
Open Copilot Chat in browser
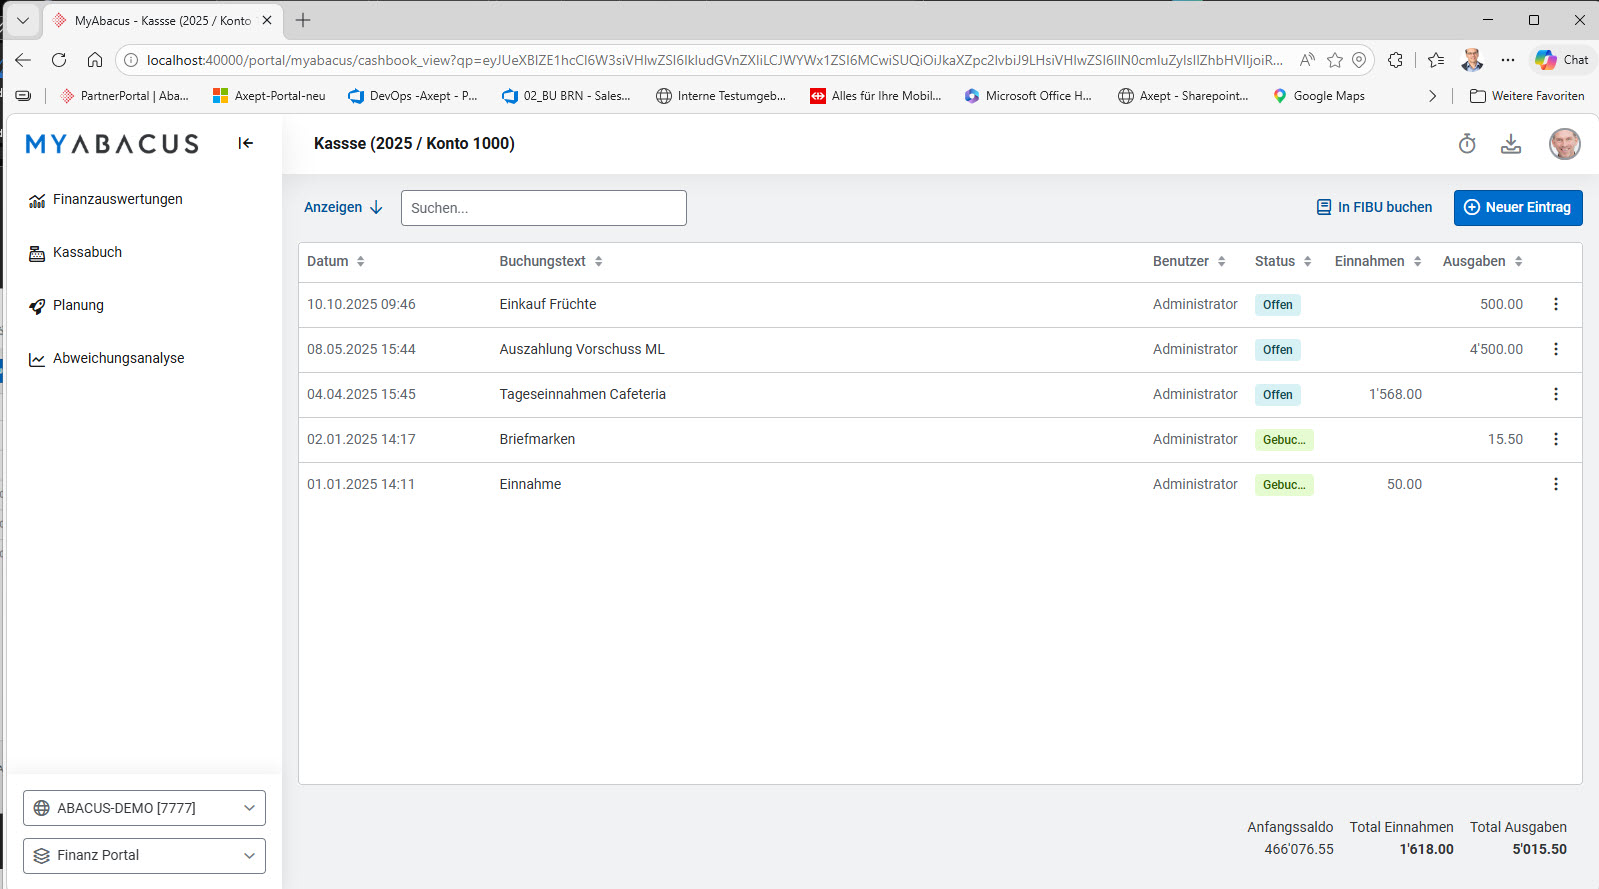pos(1562,60)
